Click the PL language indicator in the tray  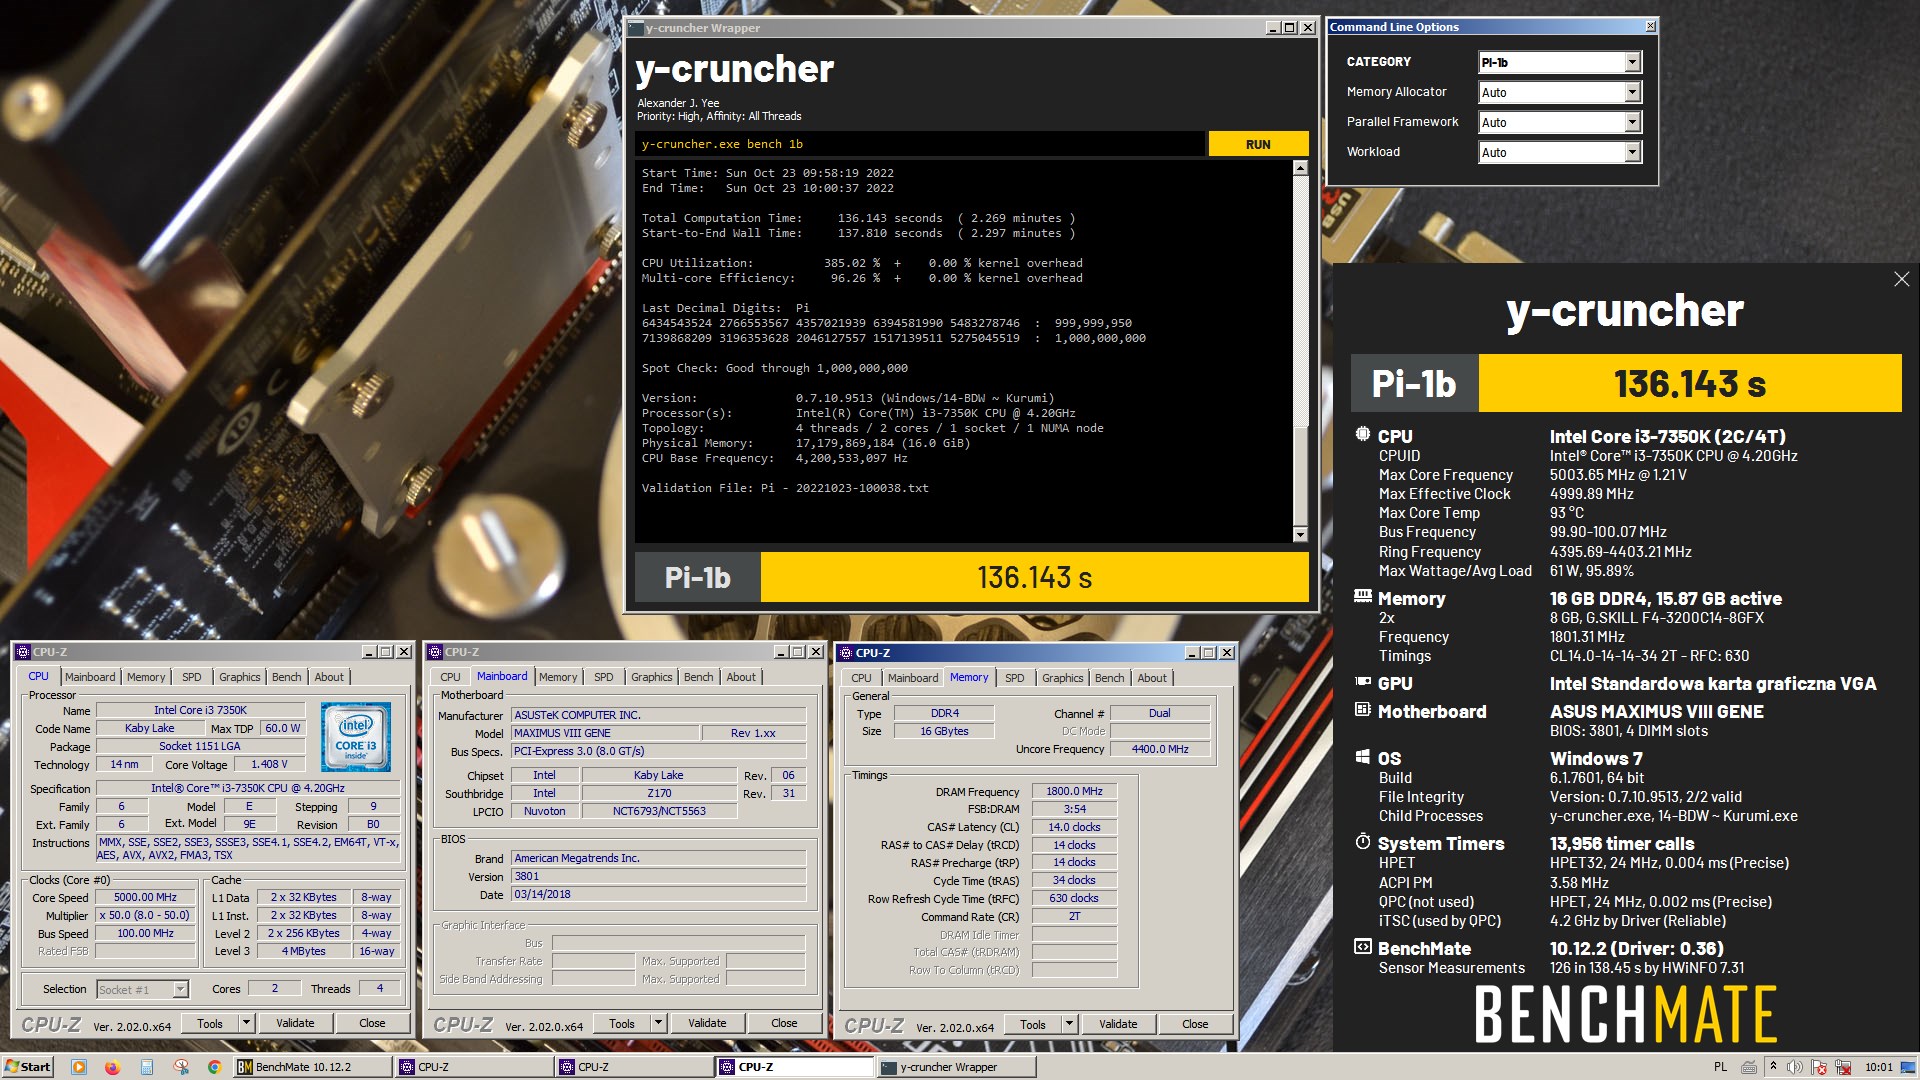(1720, 1067)
